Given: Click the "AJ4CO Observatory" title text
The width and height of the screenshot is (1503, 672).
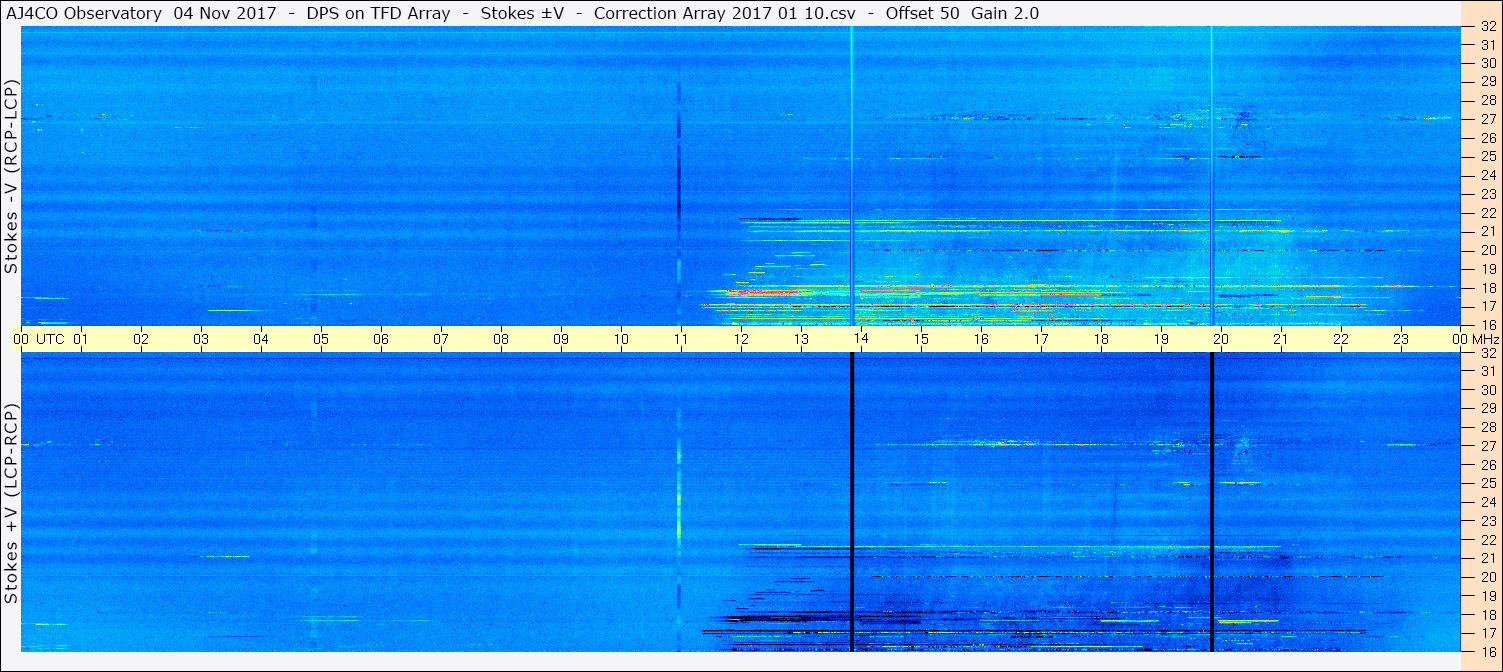Looking at the screenshot, I should (83, 13).
